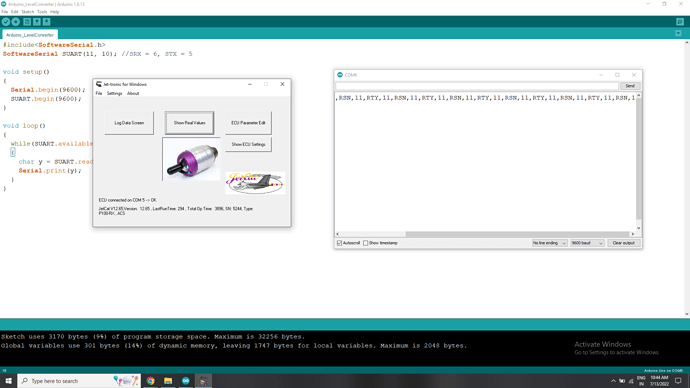Click the Serial.begin(9600) code line
The image size is (690, 388).
(48, 90)
